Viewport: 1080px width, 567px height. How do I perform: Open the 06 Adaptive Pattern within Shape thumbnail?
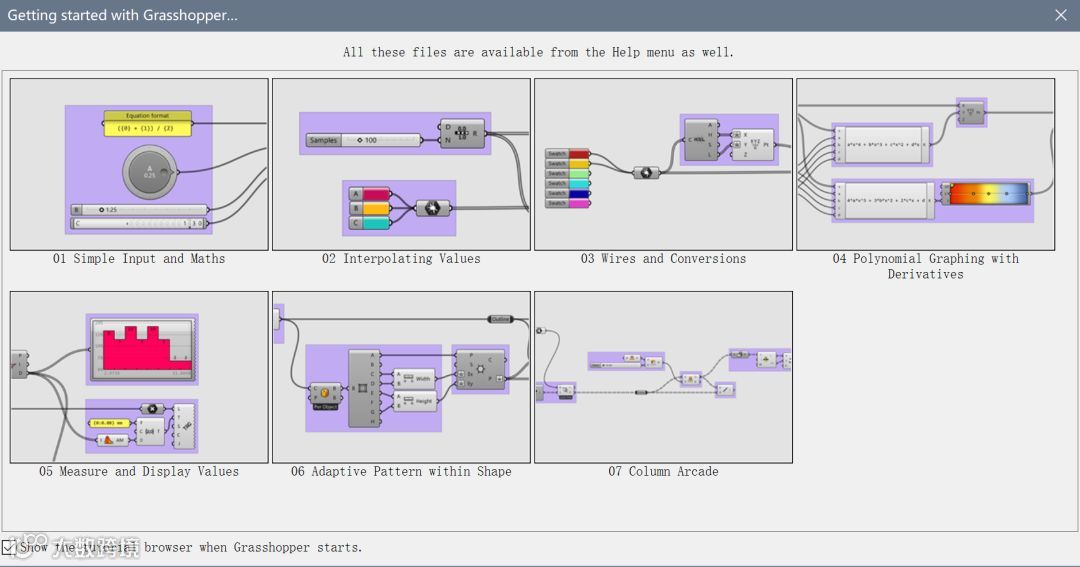point(402,377)
